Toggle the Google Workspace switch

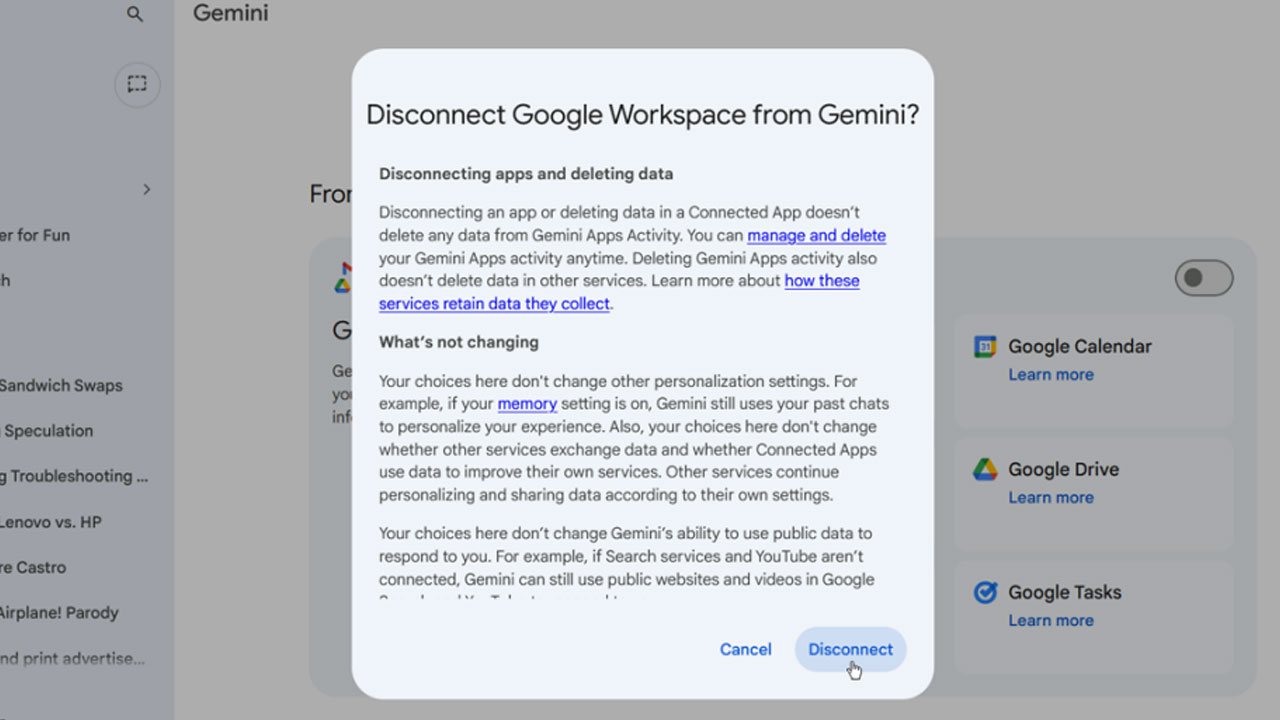[x=1204, y=279]
